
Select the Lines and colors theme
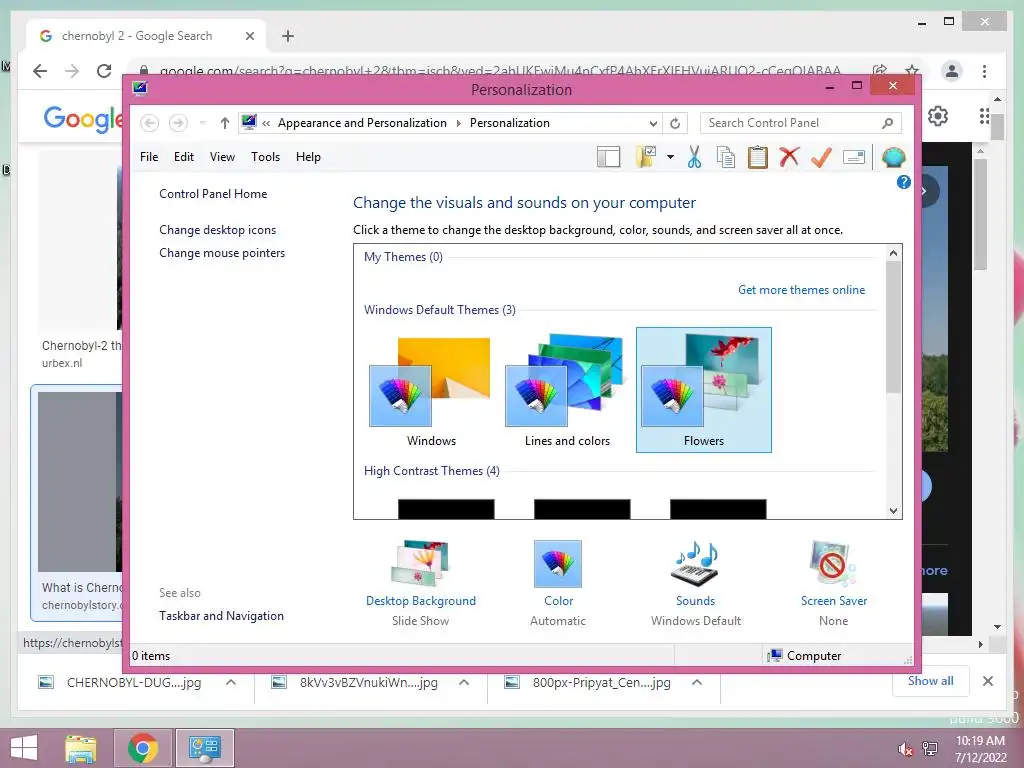[x=567, y=391]
